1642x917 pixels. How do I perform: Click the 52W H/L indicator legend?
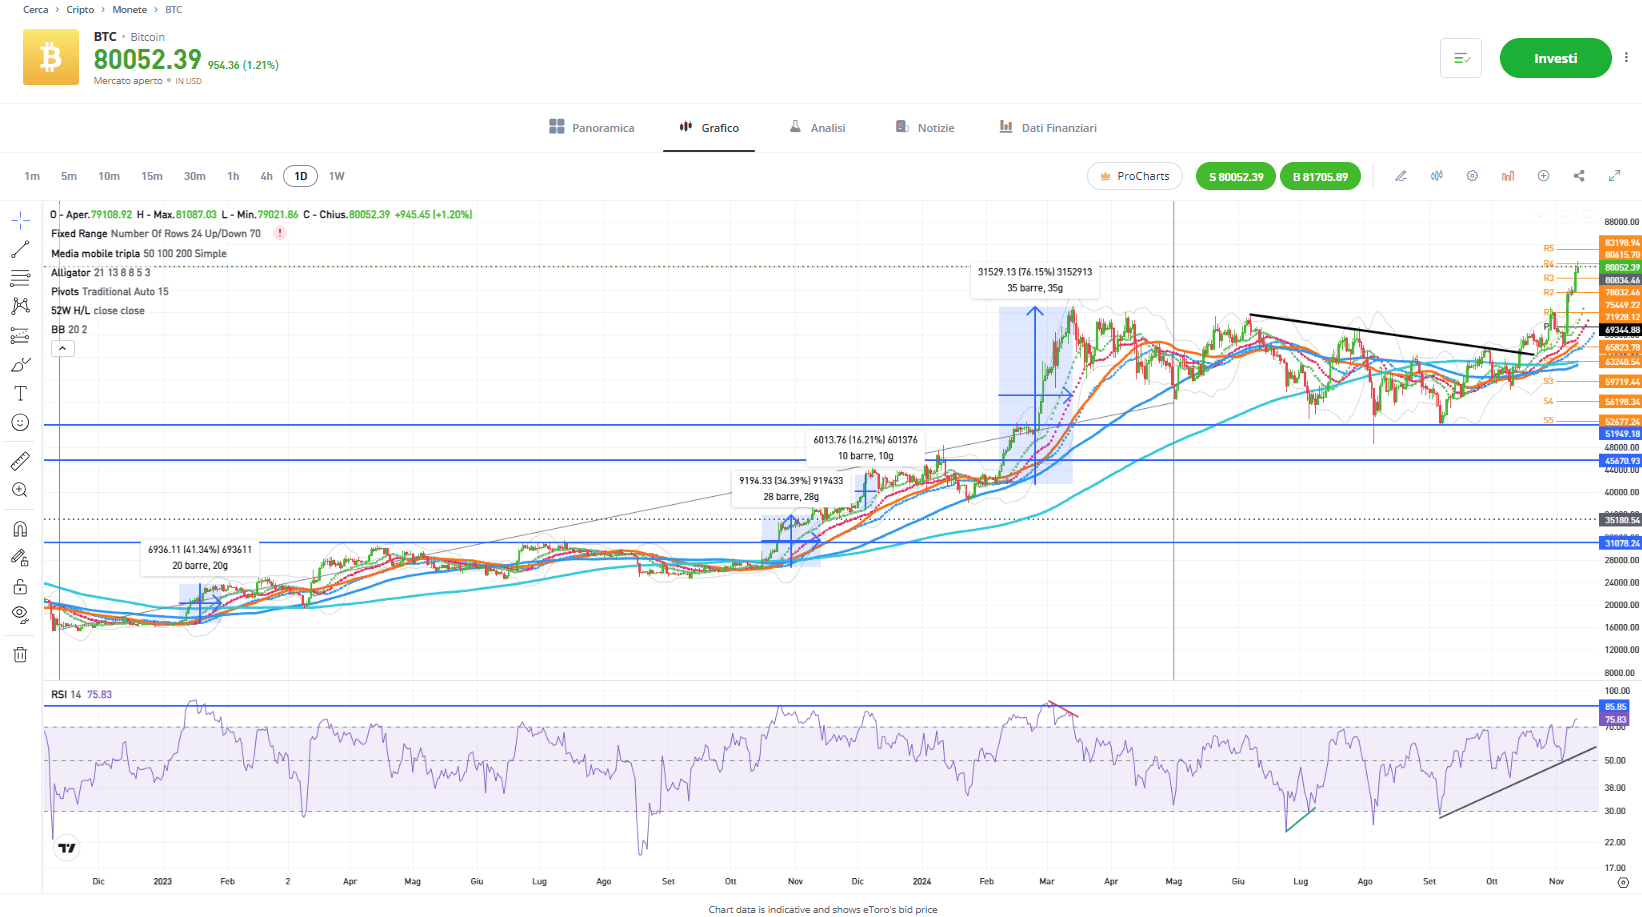98,310
